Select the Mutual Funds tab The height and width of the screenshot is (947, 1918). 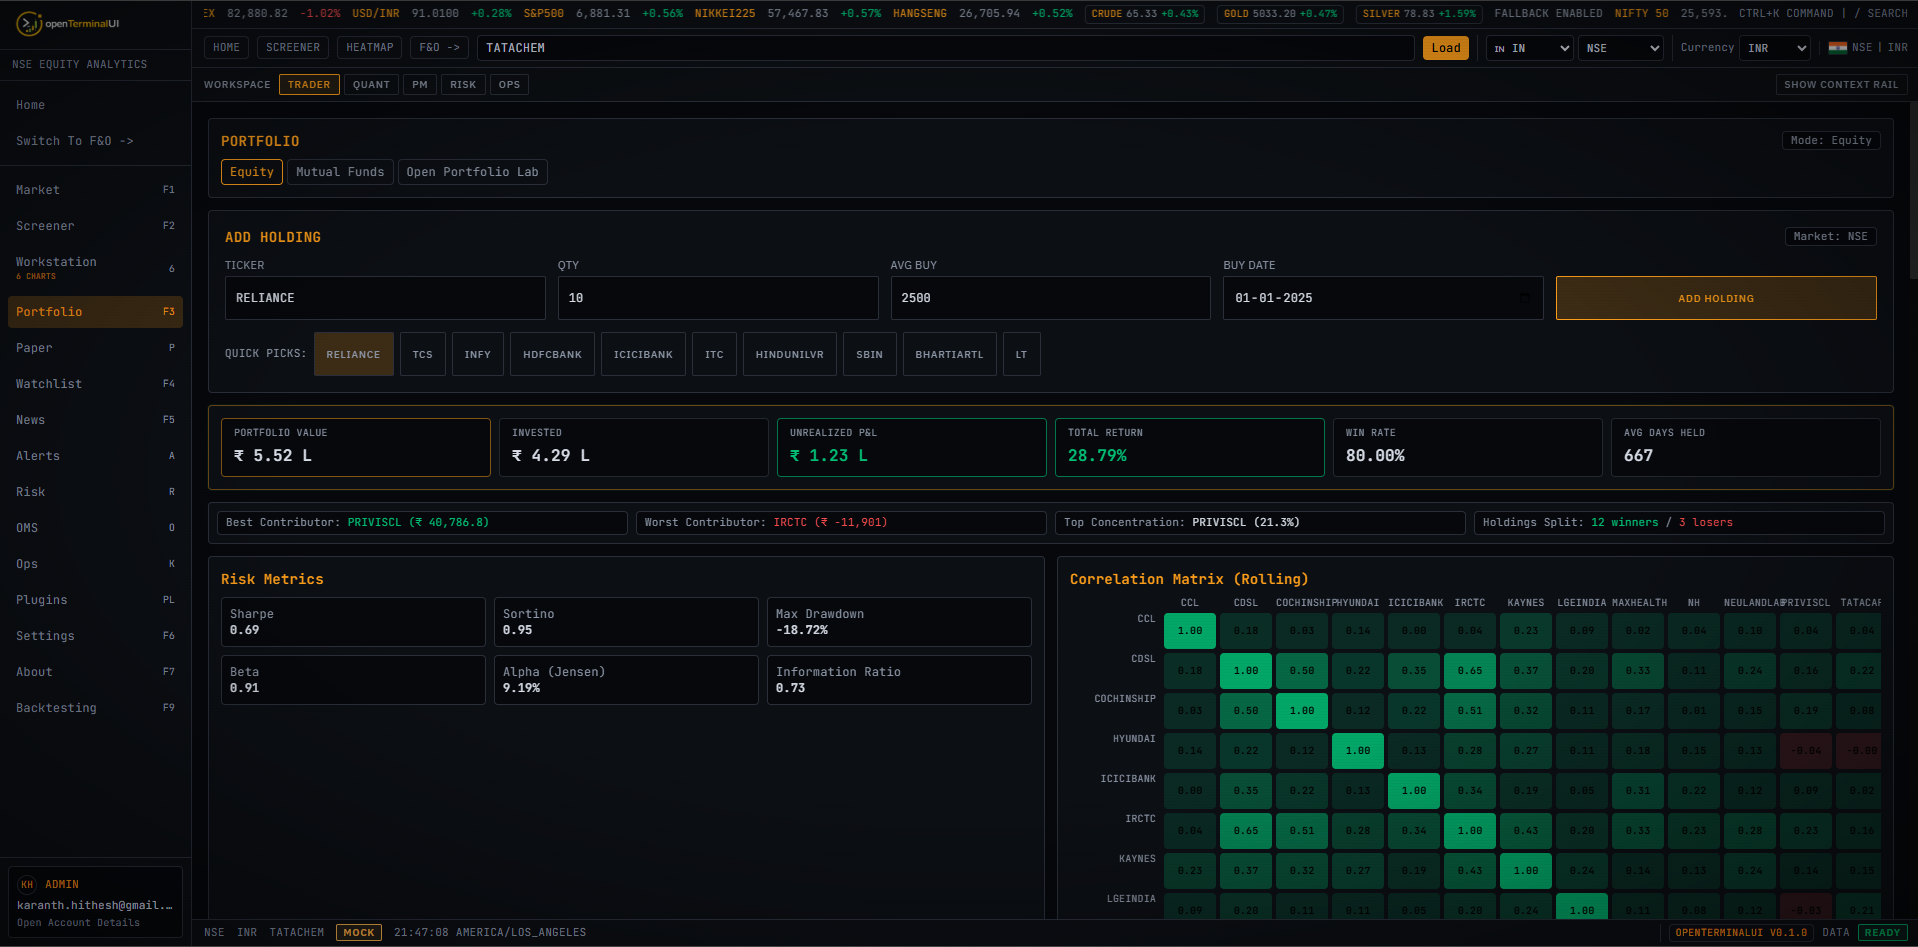pos(340,172)
